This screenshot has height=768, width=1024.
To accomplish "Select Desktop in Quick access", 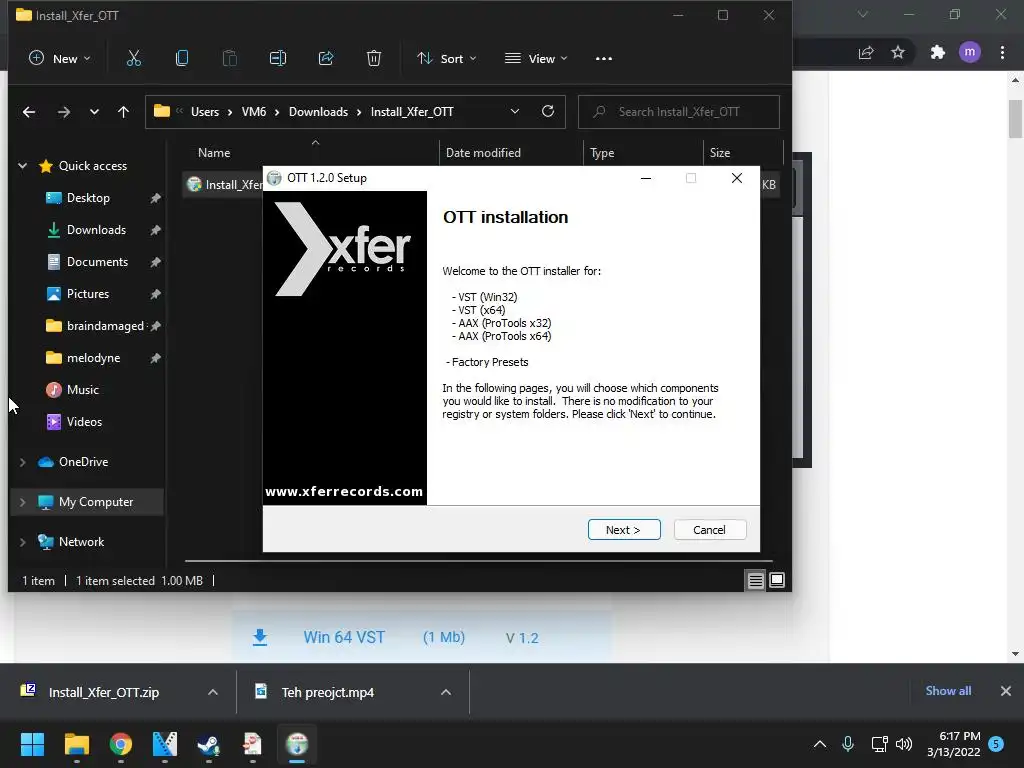I will point(88,198).
